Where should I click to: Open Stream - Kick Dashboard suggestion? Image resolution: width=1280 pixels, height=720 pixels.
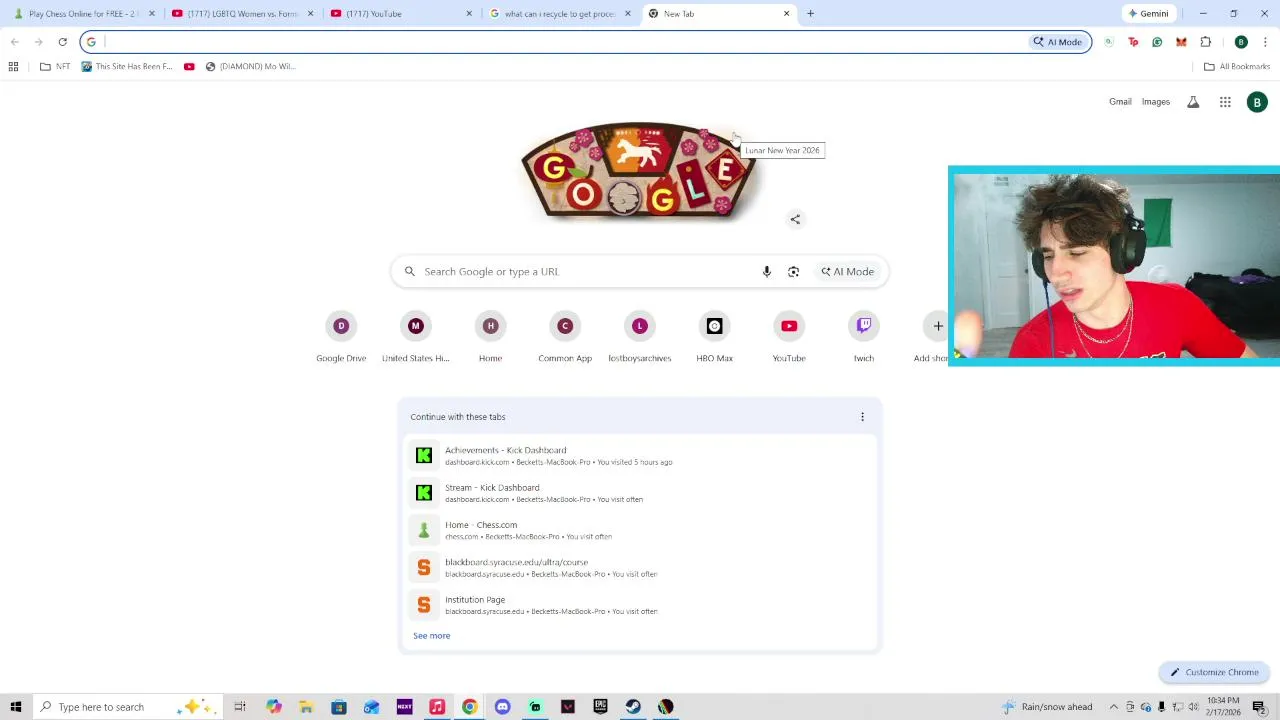[640, 493]
